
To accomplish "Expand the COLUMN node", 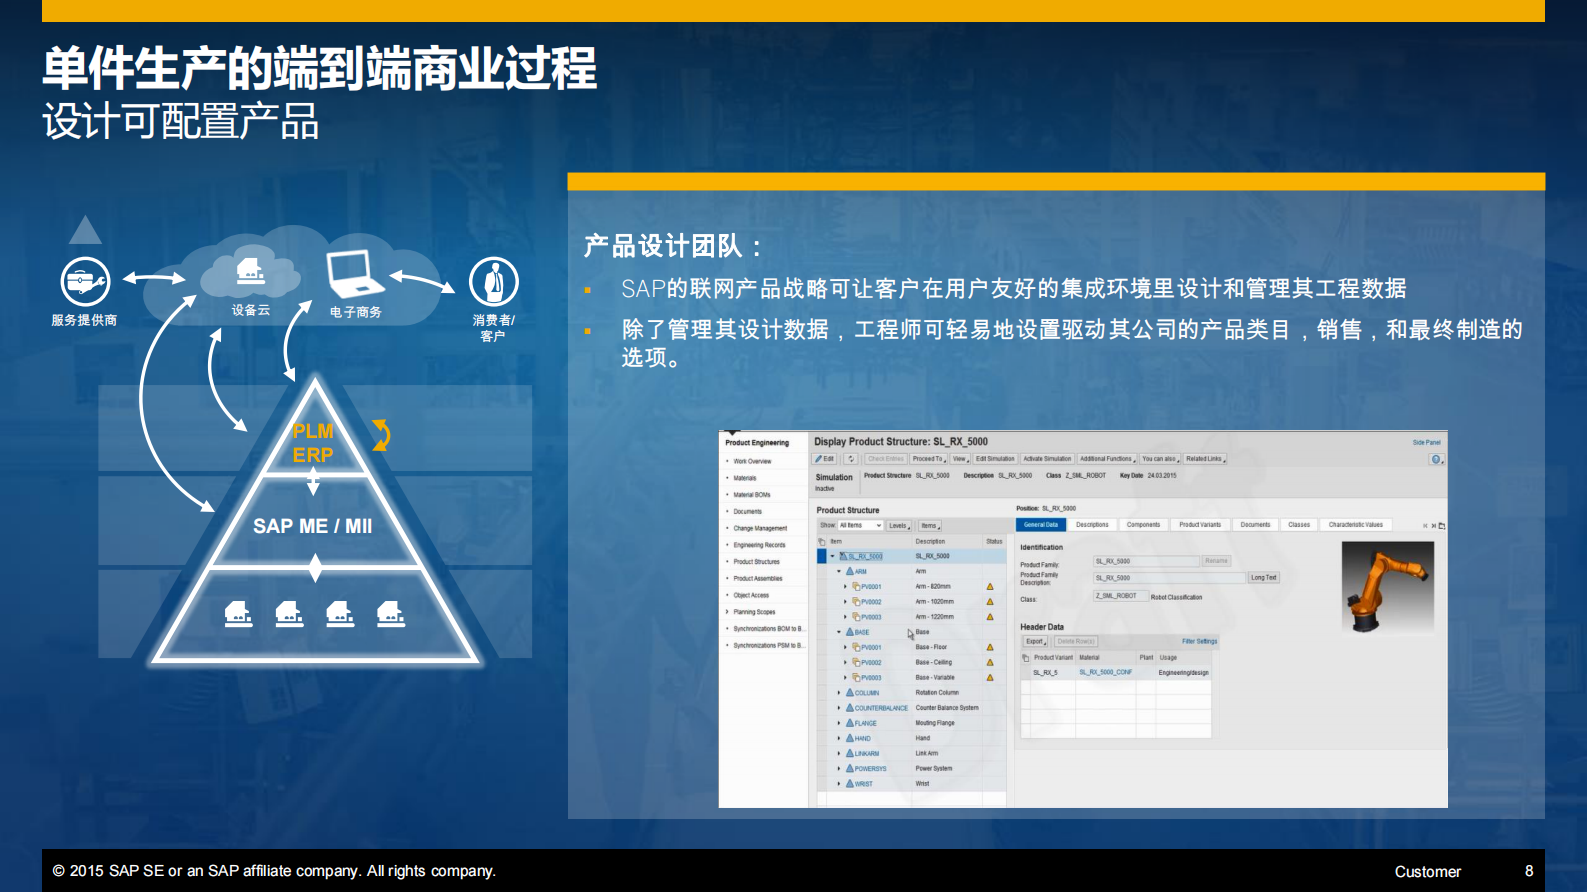I will (839, 692).
